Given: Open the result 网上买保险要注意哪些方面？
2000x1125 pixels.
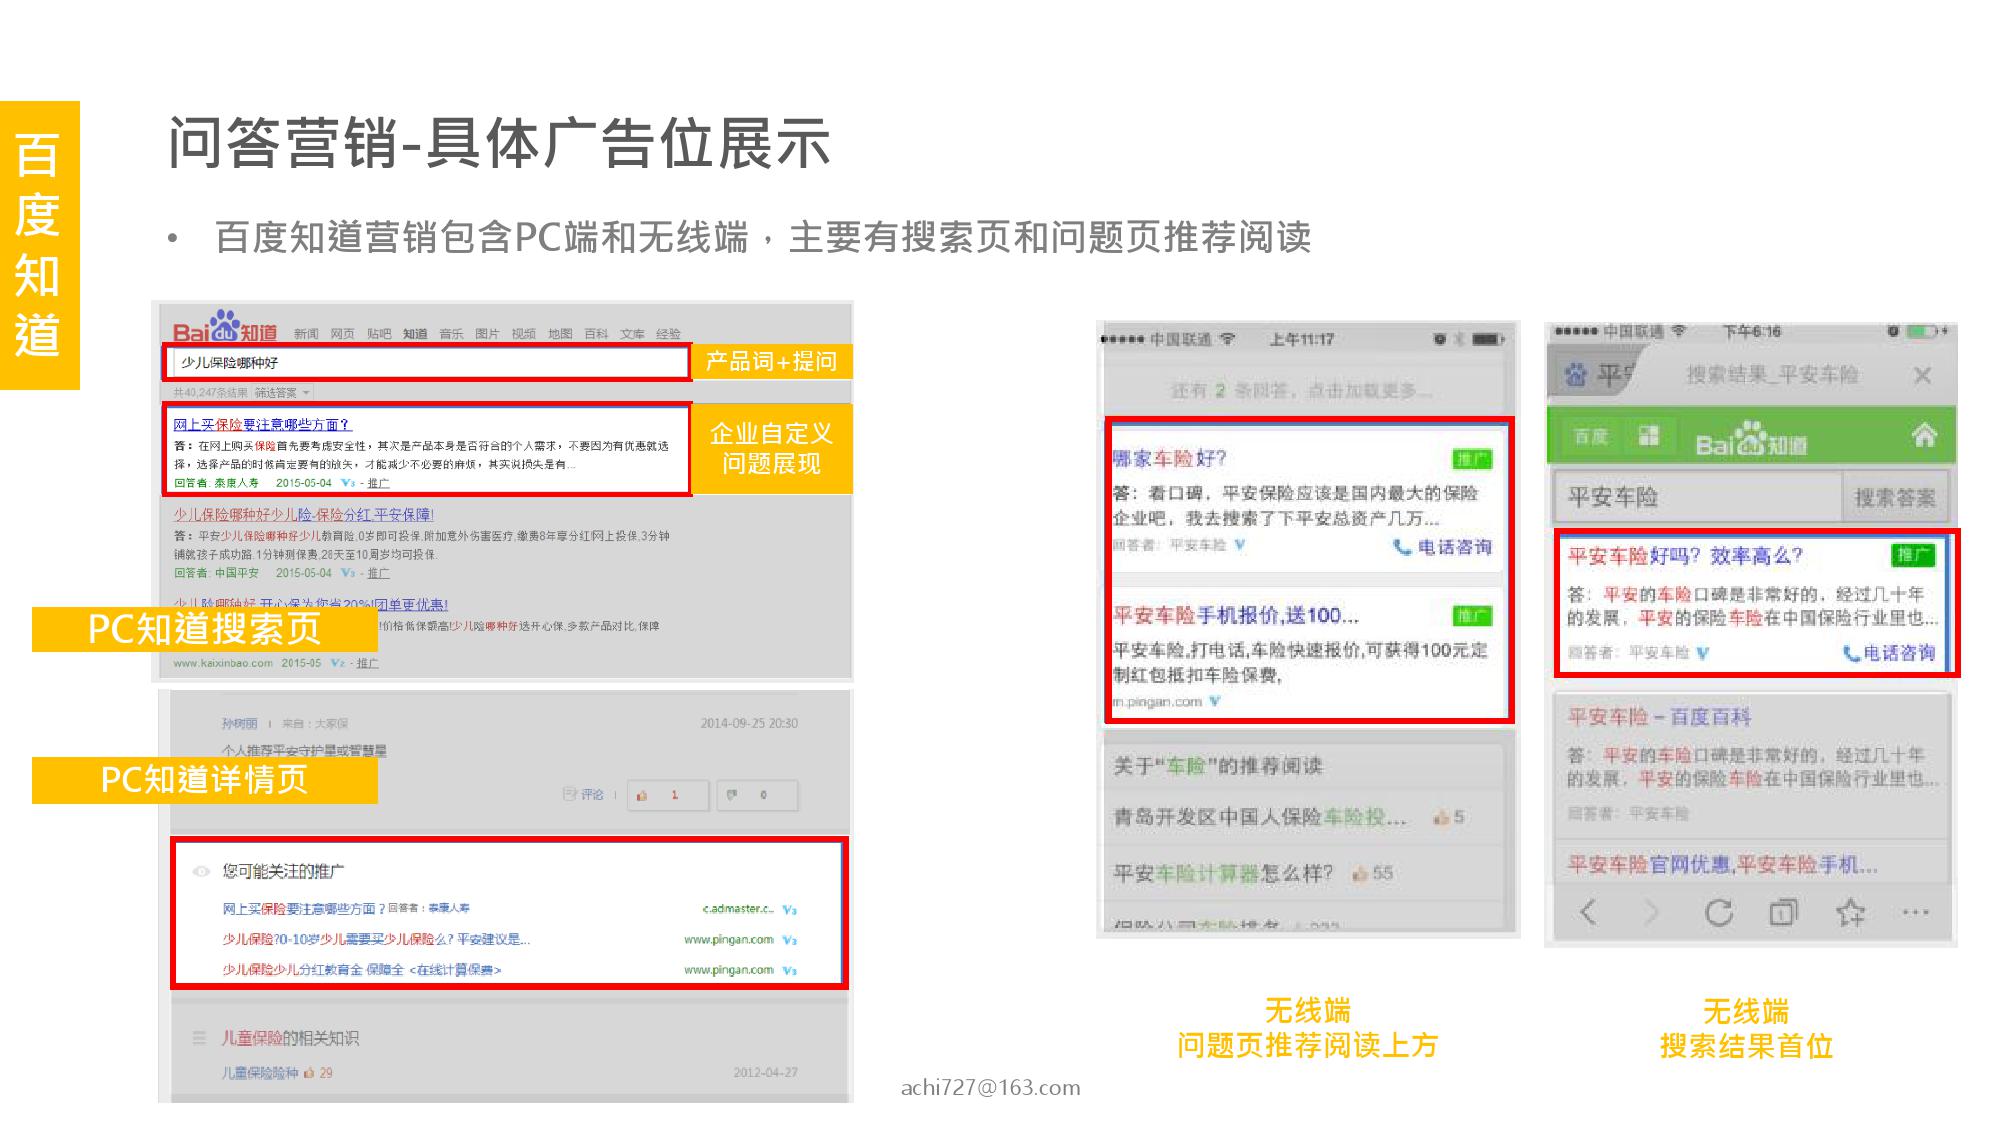Looking at the screenshot, I should pos(262,425).
